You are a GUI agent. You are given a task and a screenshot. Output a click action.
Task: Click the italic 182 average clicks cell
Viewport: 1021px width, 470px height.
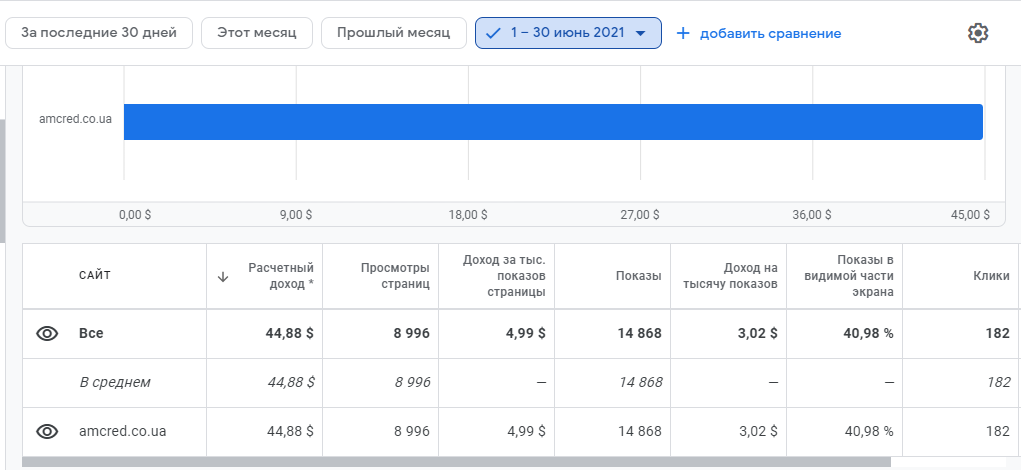998,382
